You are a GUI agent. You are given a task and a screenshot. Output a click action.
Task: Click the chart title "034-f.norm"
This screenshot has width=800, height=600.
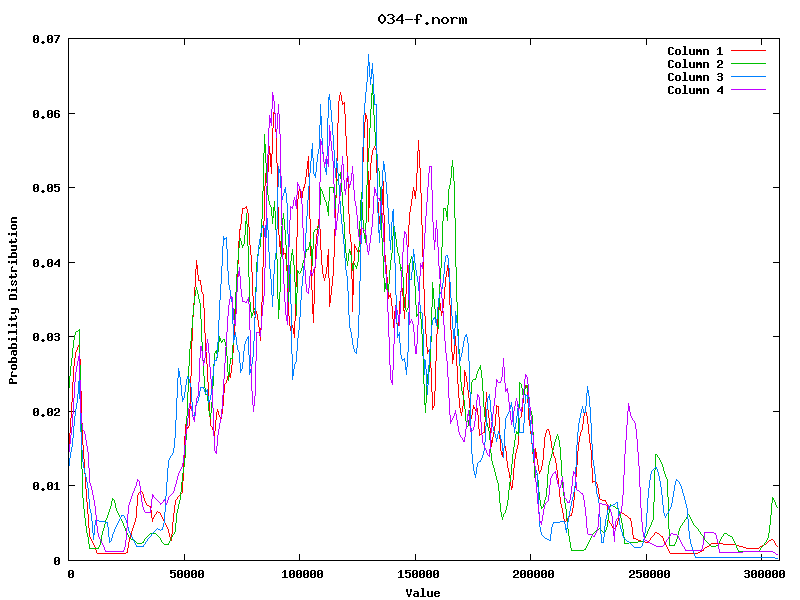coord(422,19)
